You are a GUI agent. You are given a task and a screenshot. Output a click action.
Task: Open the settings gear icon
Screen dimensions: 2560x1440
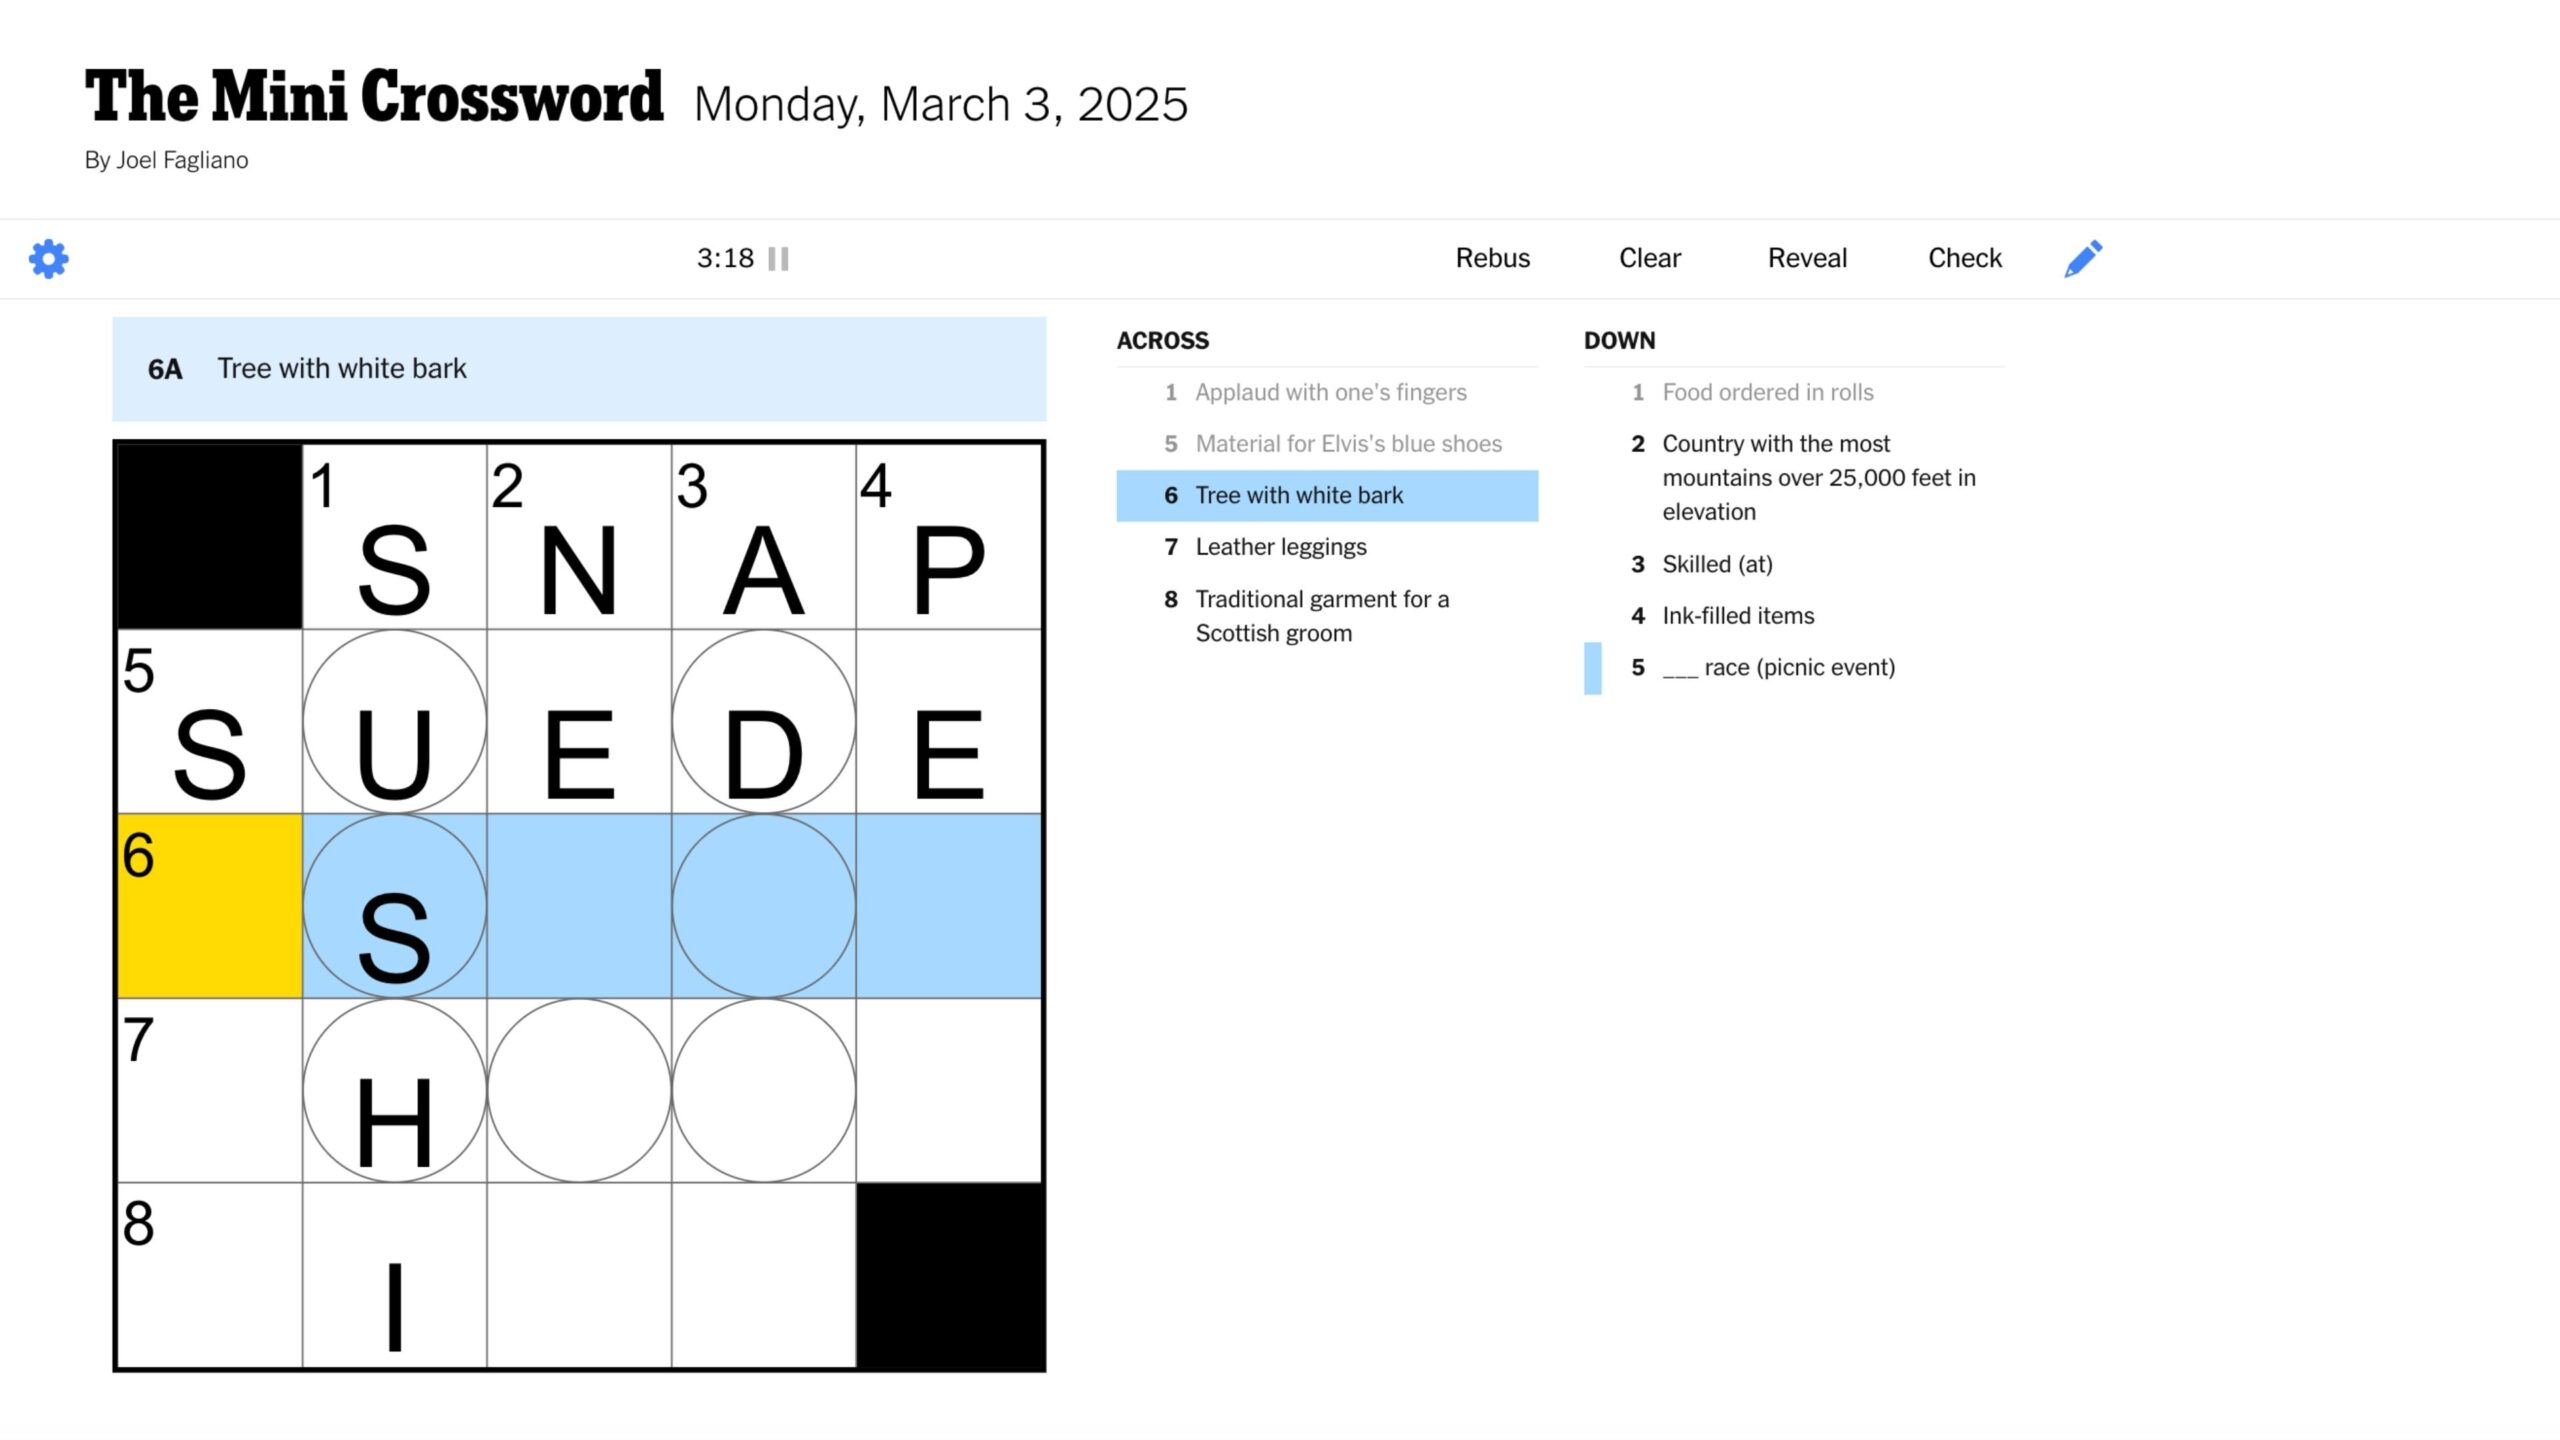coord(49,259)
